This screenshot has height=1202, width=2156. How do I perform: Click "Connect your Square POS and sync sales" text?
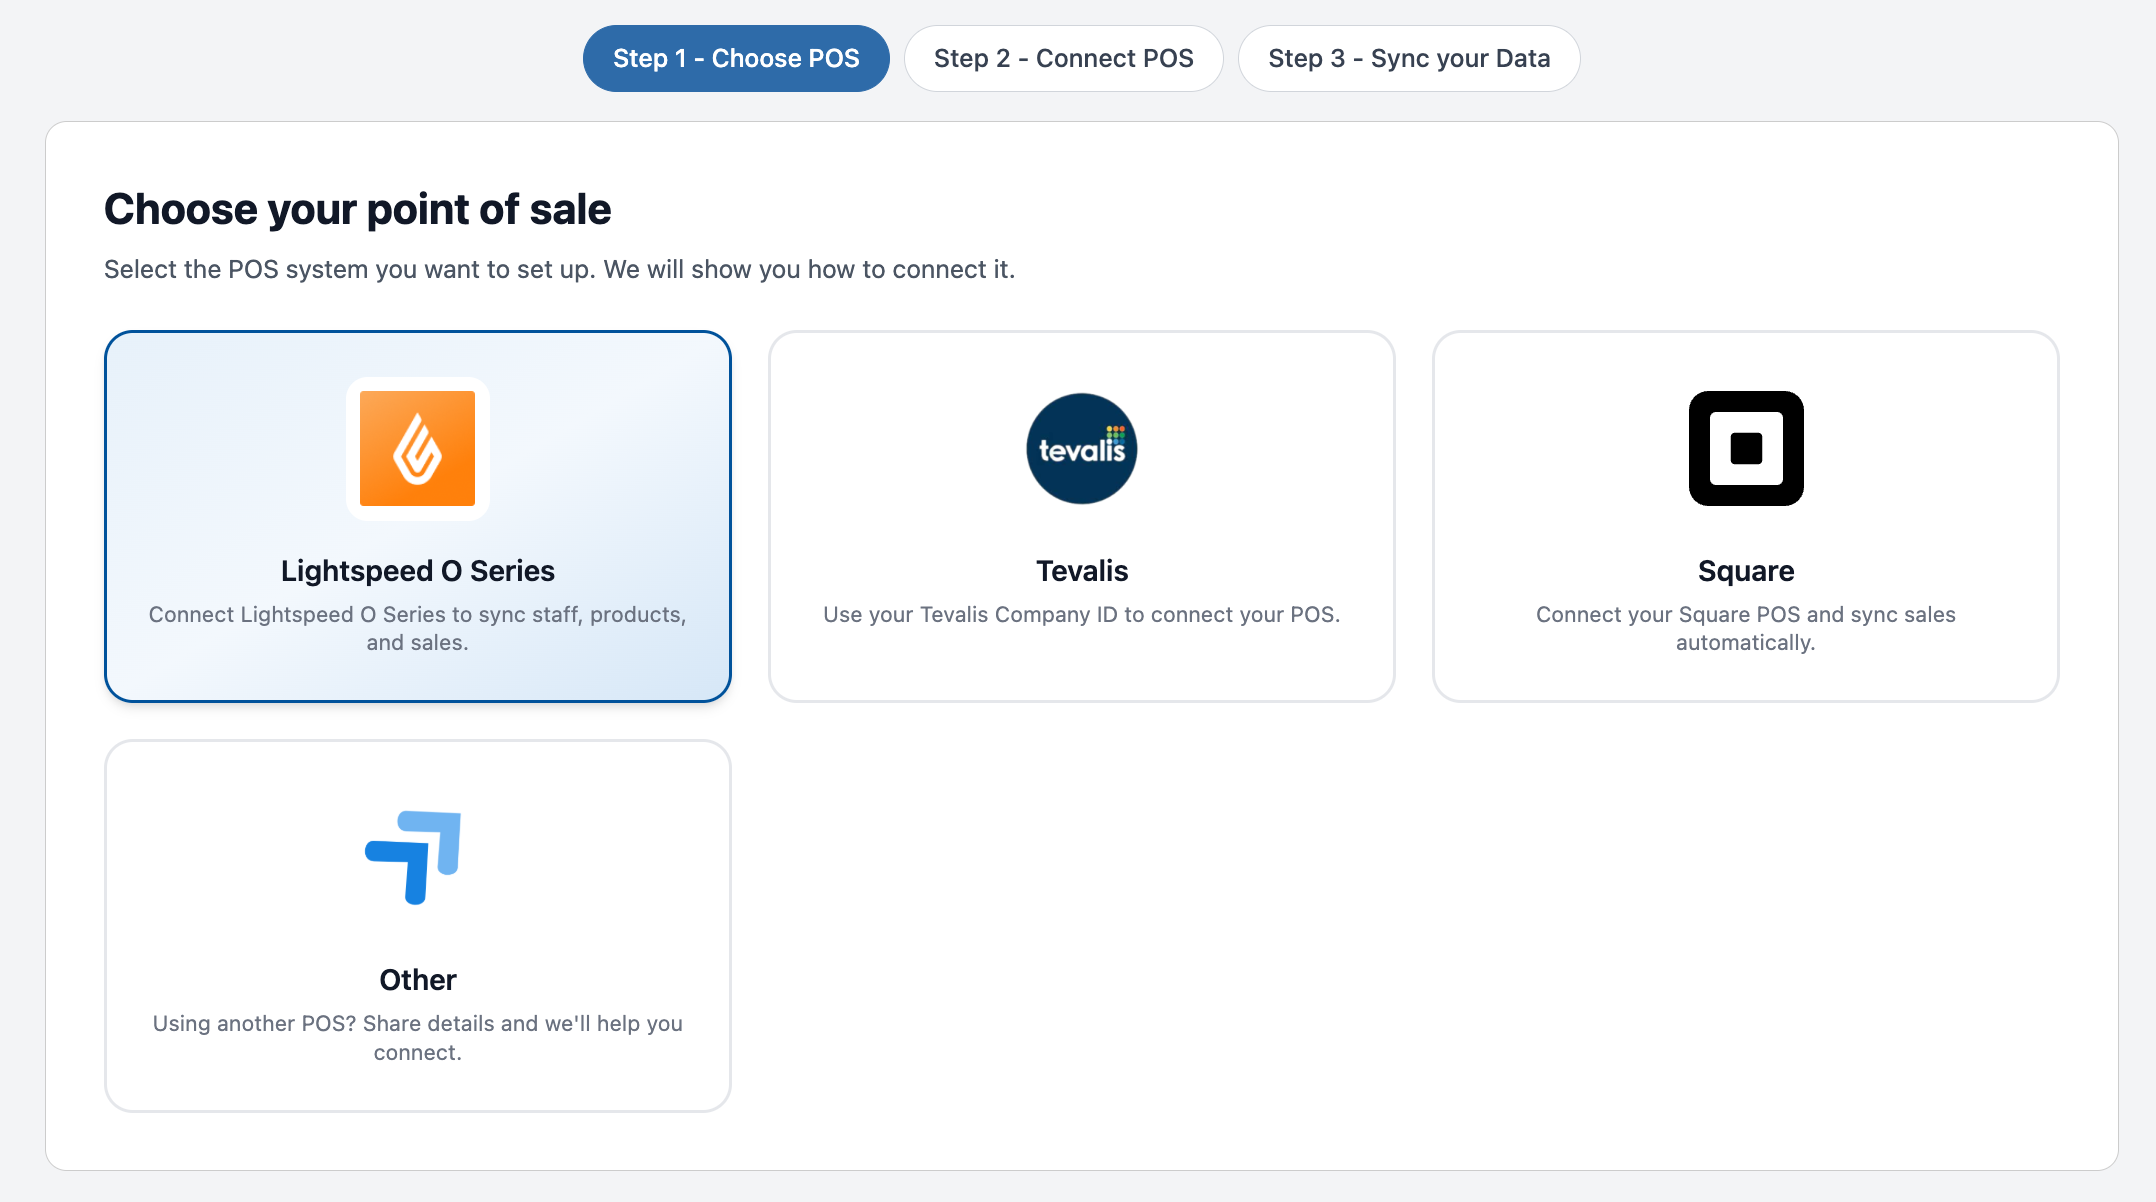(x=1745, y=628)
